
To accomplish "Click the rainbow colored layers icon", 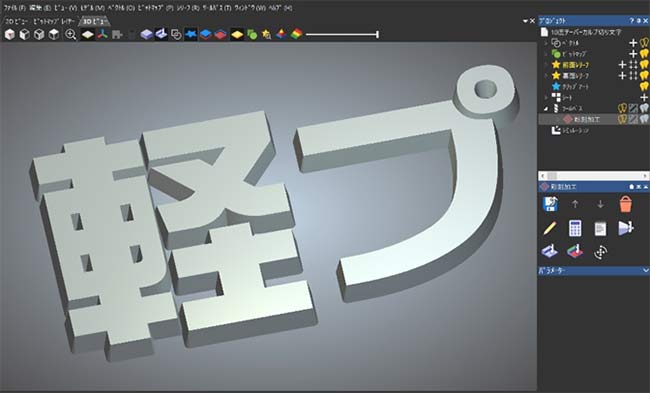I will pos(296,34).
